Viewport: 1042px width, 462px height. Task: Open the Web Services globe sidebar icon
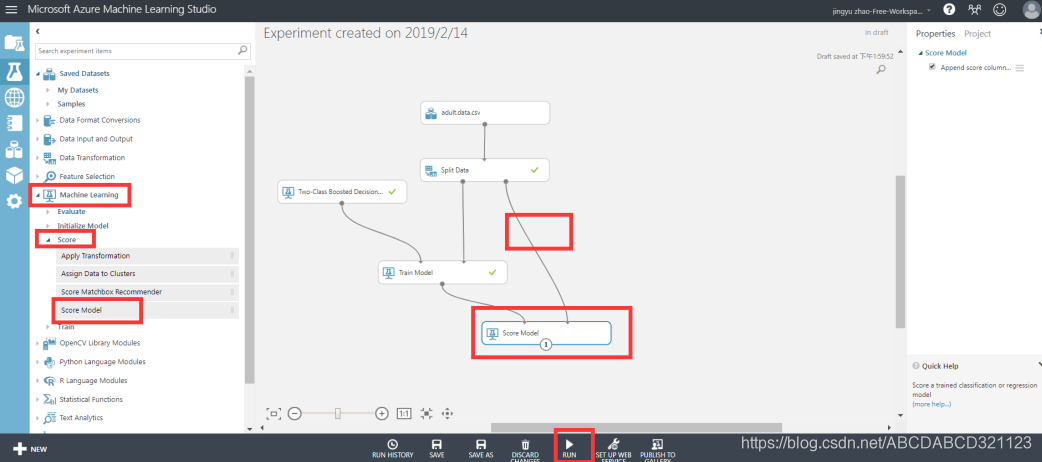15,98
